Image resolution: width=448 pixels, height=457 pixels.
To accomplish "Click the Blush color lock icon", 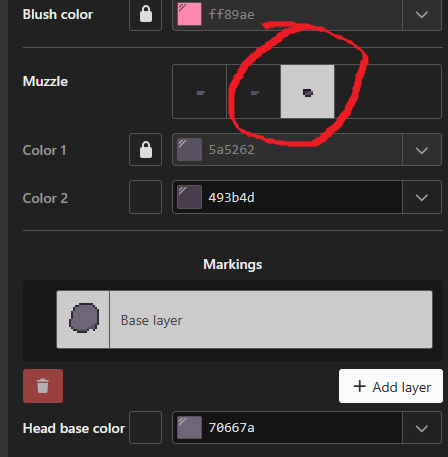I will [x=146, y=14].
